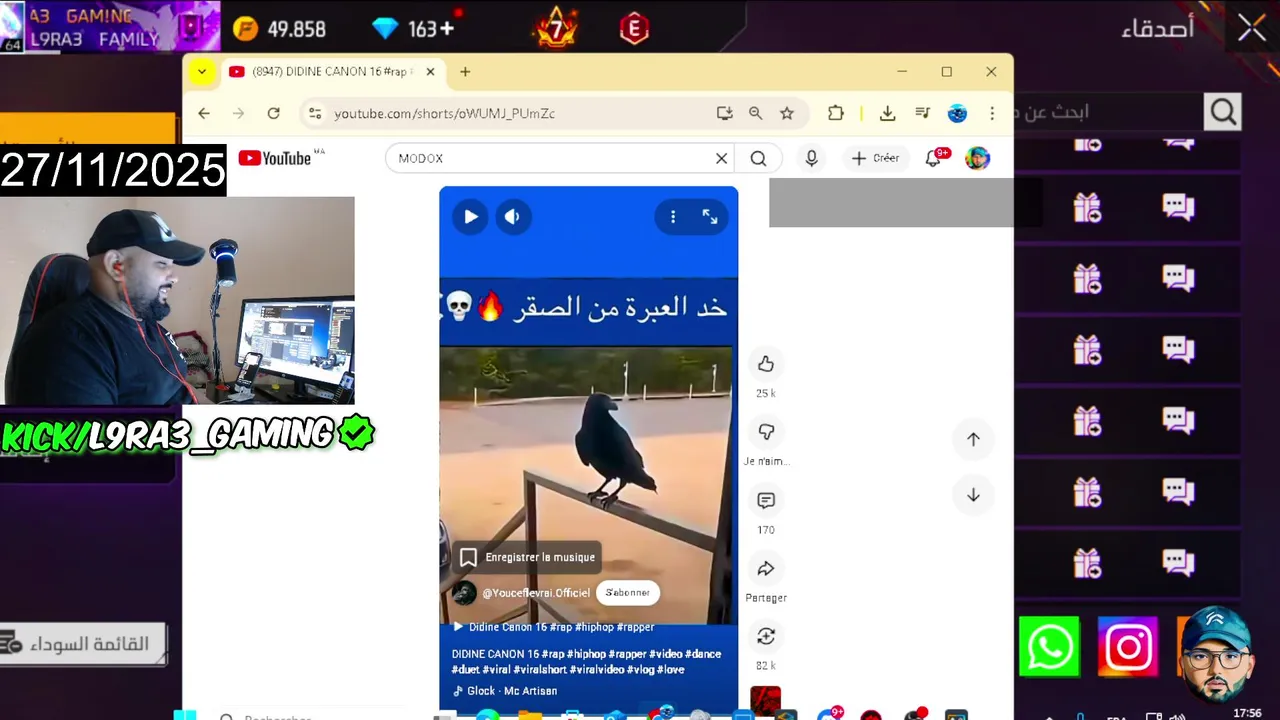Click the game's friends search magnifier
Viewport: 1280px width, 720px height.
[x=1224, y=112]
